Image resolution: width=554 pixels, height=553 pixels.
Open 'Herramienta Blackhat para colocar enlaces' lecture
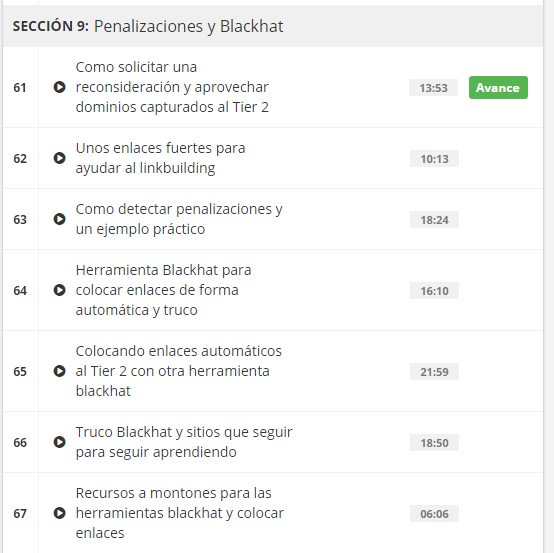click(x=163, y=290)
